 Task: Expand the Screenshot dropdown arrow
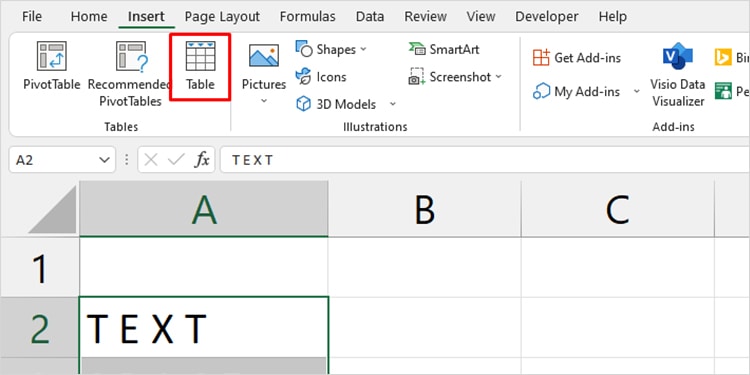tap(498, 77)
